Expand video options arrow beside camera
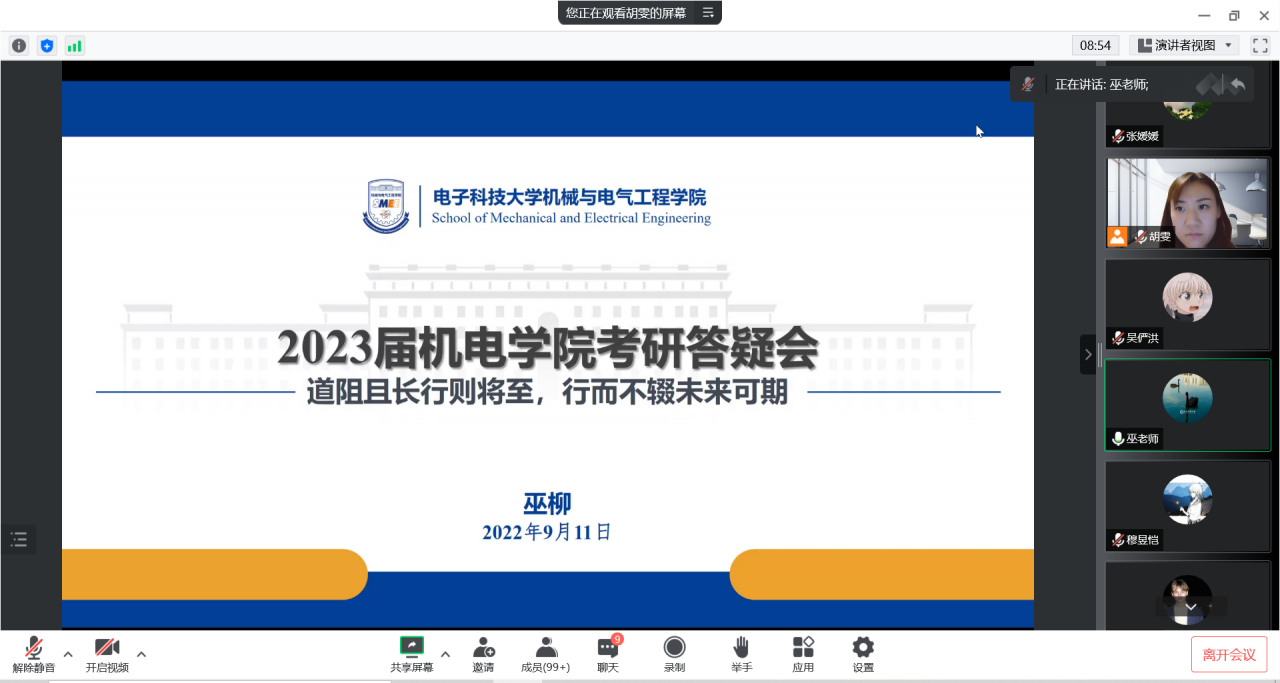 tap(141, 654)
